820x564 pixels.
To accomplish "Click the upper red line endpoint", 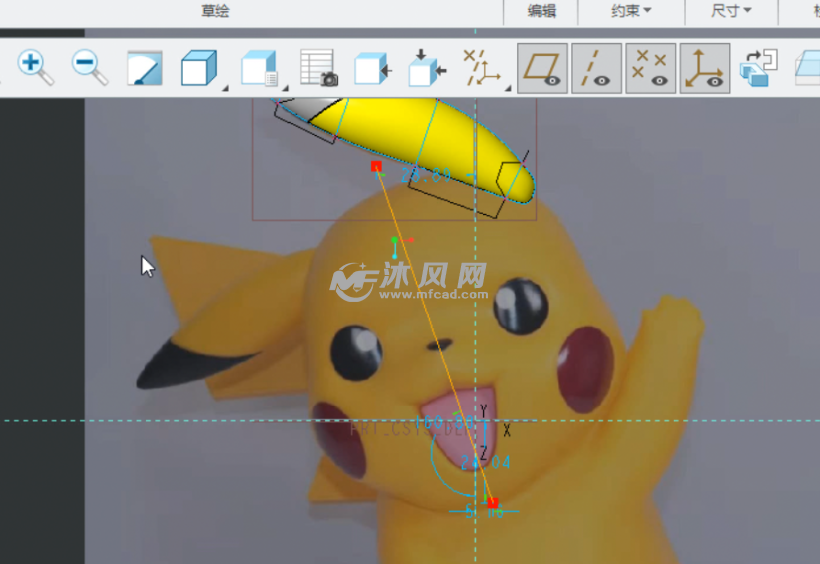I will coord(376,166).
